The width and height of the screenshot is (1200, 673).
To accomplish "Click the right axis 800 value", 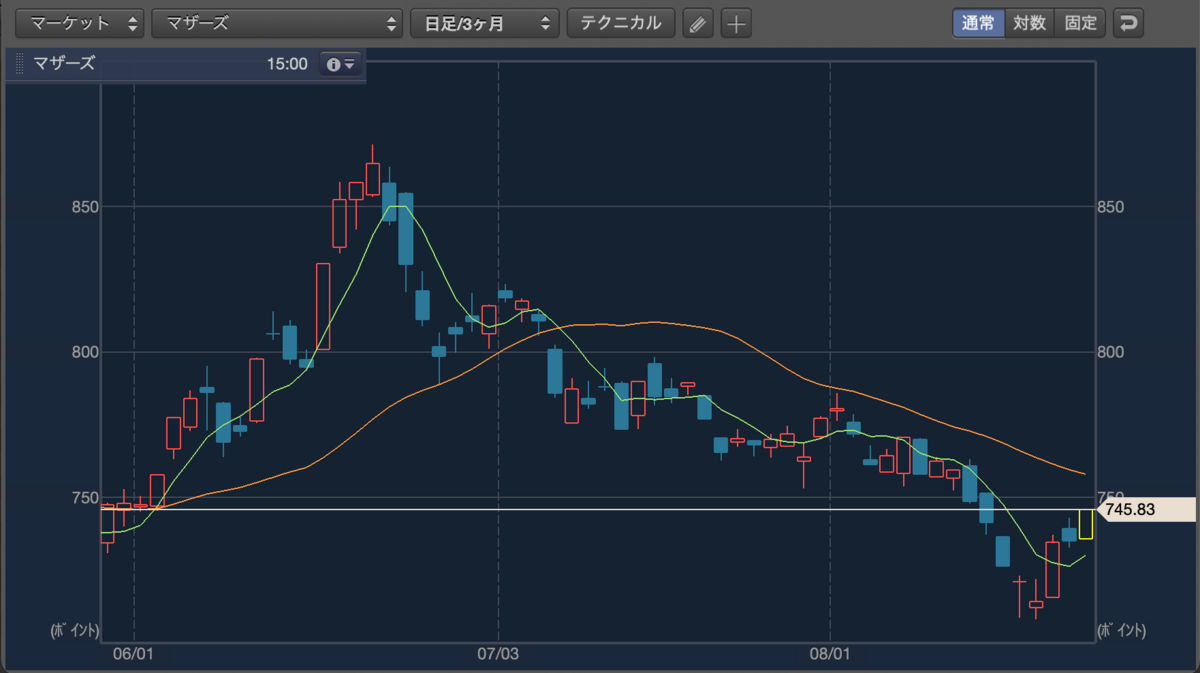I will click(x=1112, y=352).
